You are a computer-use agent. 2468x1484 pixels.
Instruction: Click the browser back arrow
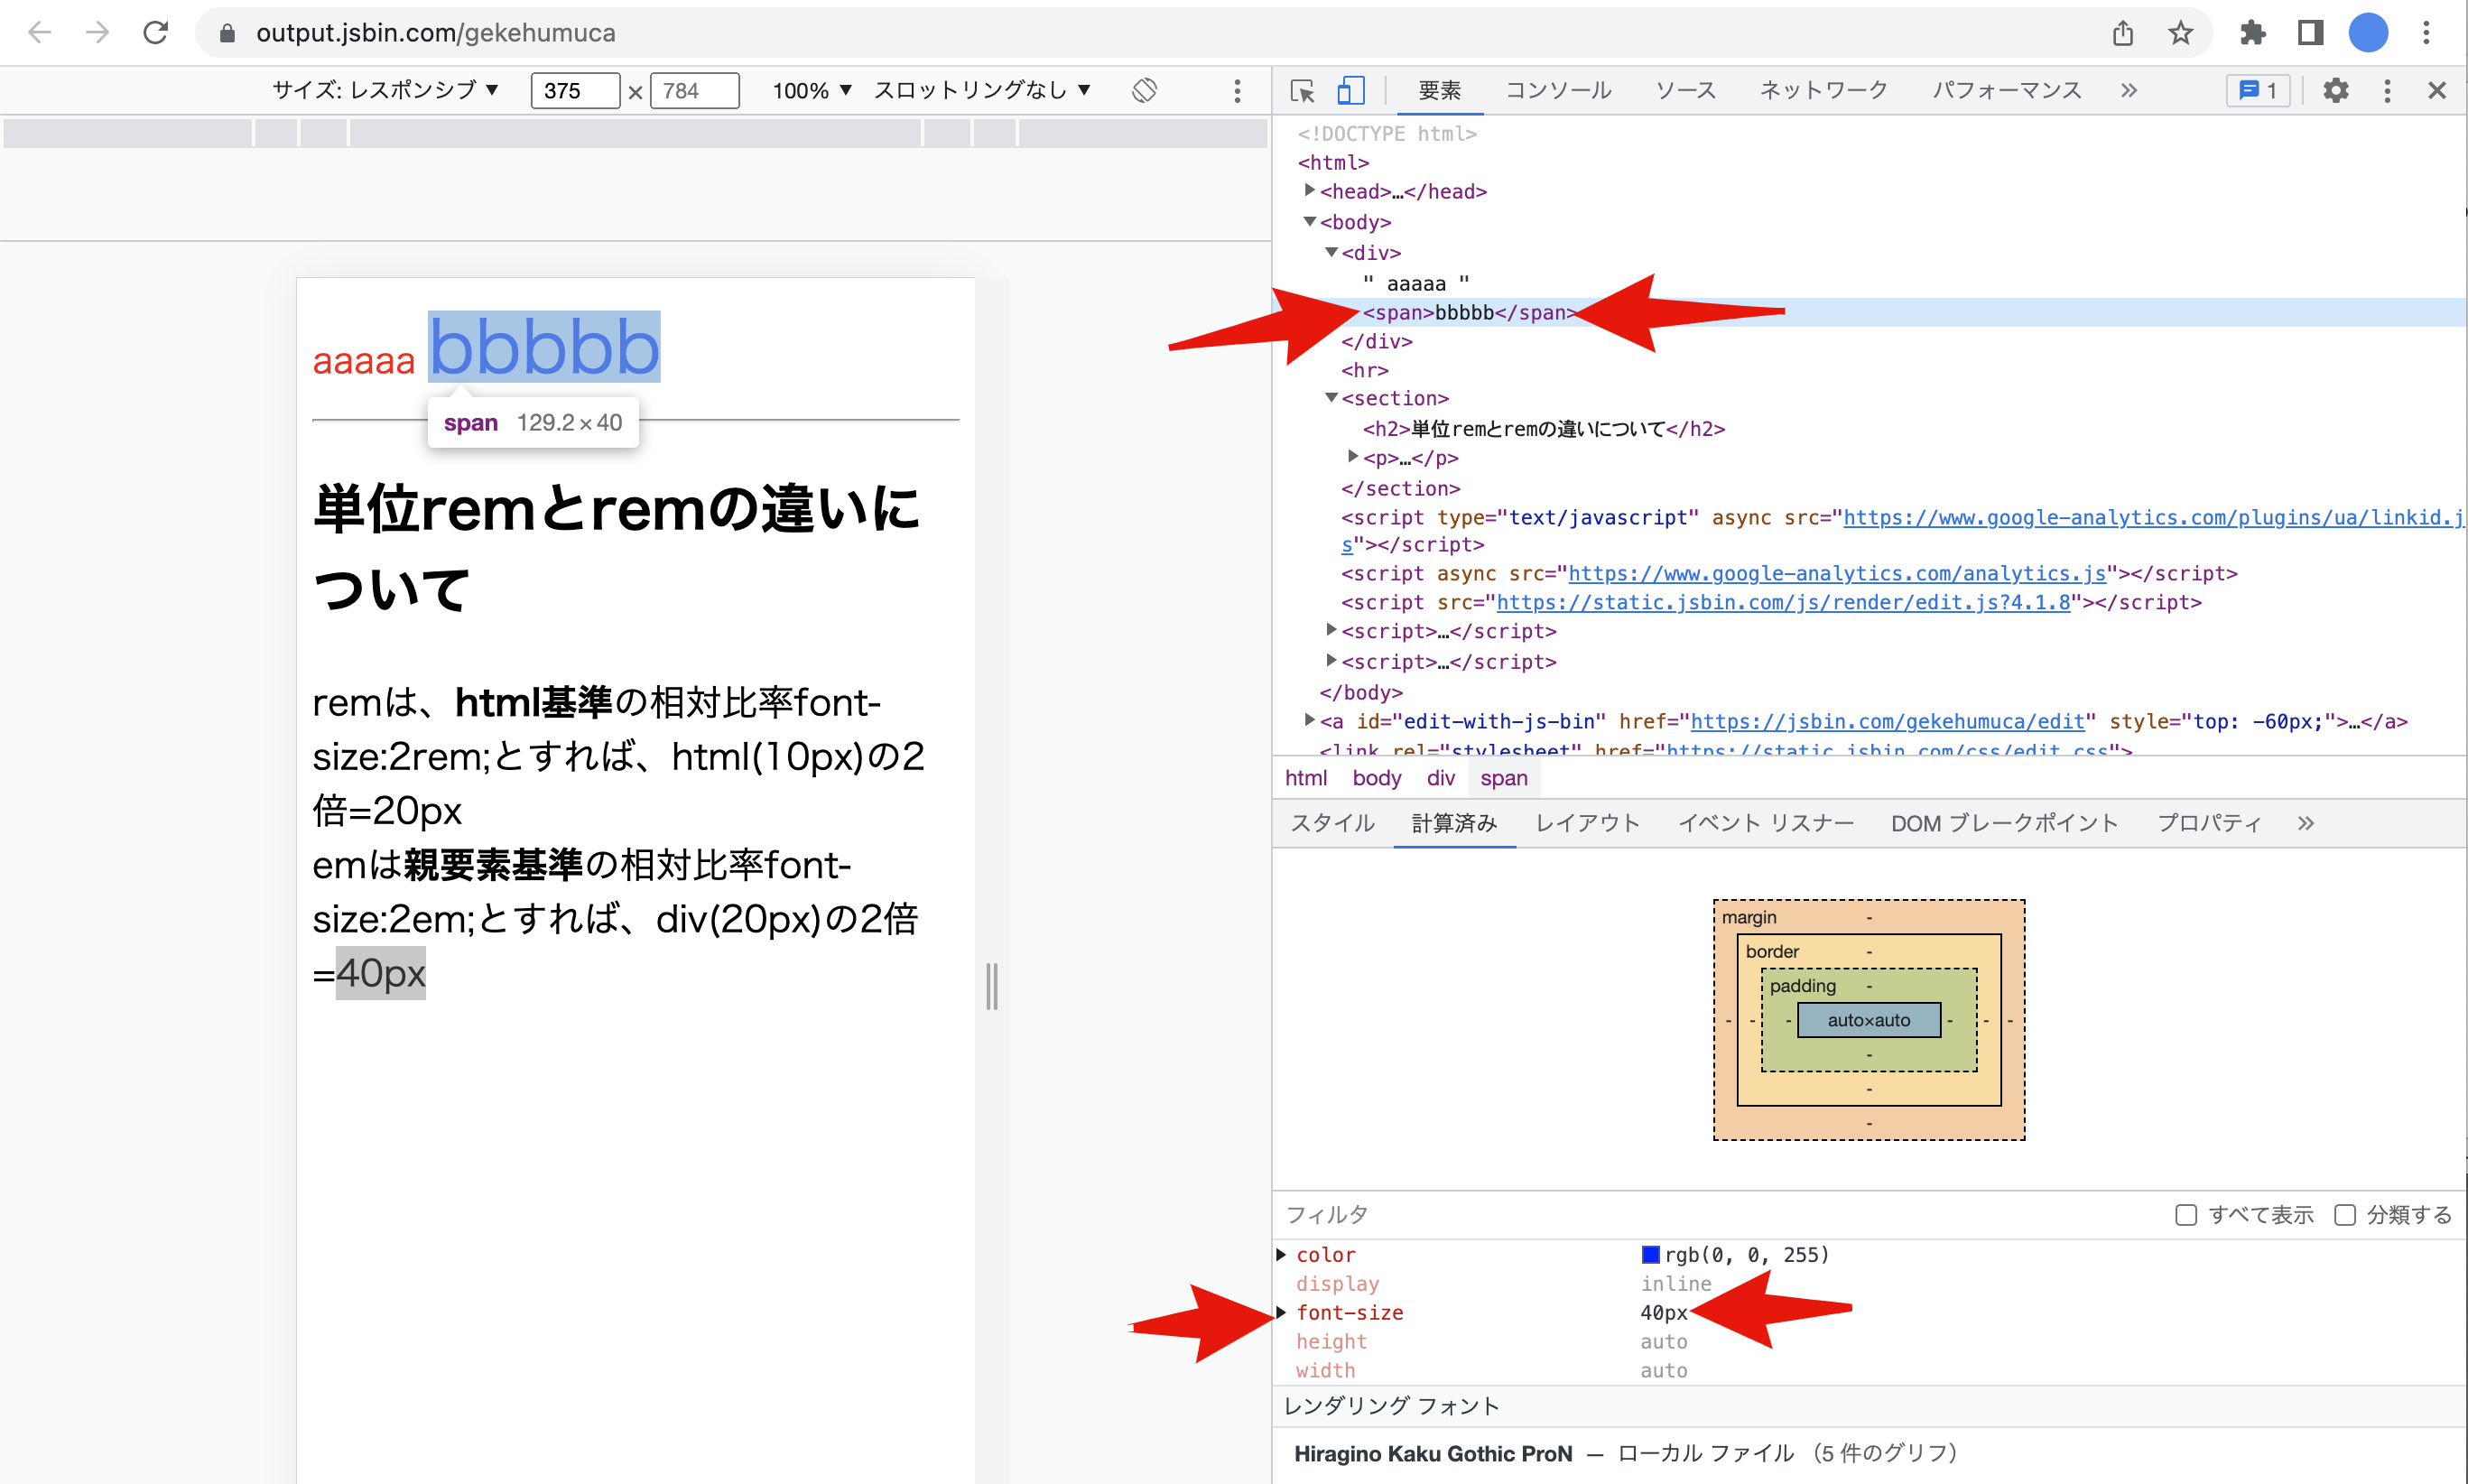click(39, 32)
